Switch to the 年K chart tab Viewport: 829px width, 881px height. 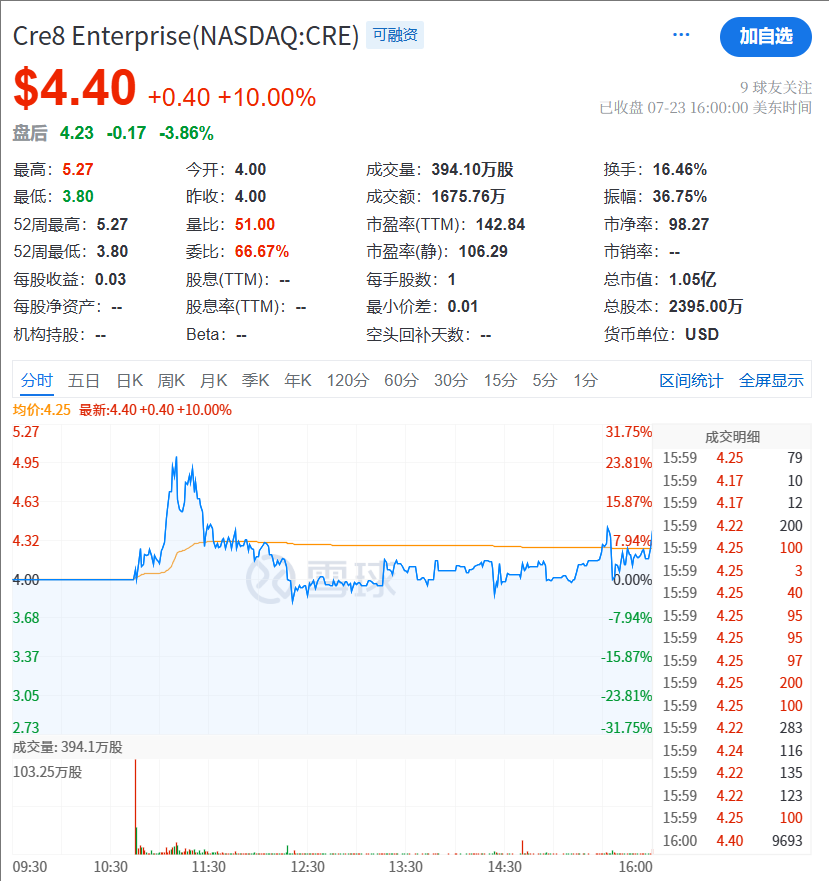(x=297, y=380)
